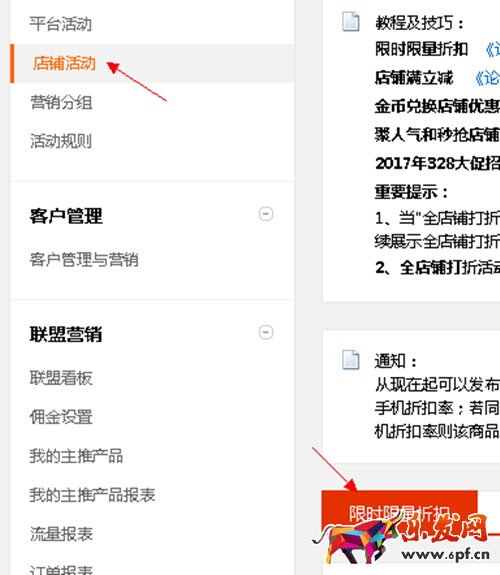The height and width of the screenshot is (575, 500).
Task: Open blue tutorial link after 限时限量折扣
Action: tap(493, 49)
